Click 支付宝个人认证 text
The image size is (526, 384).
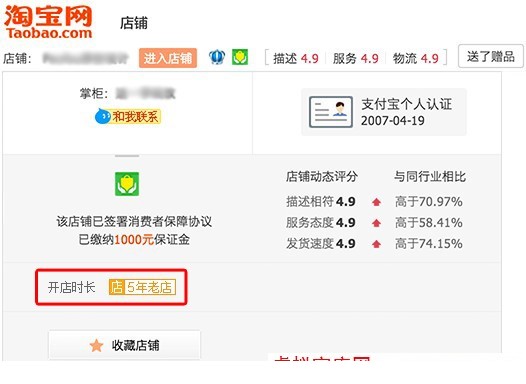pyautogui.click(x=407, y=104)
